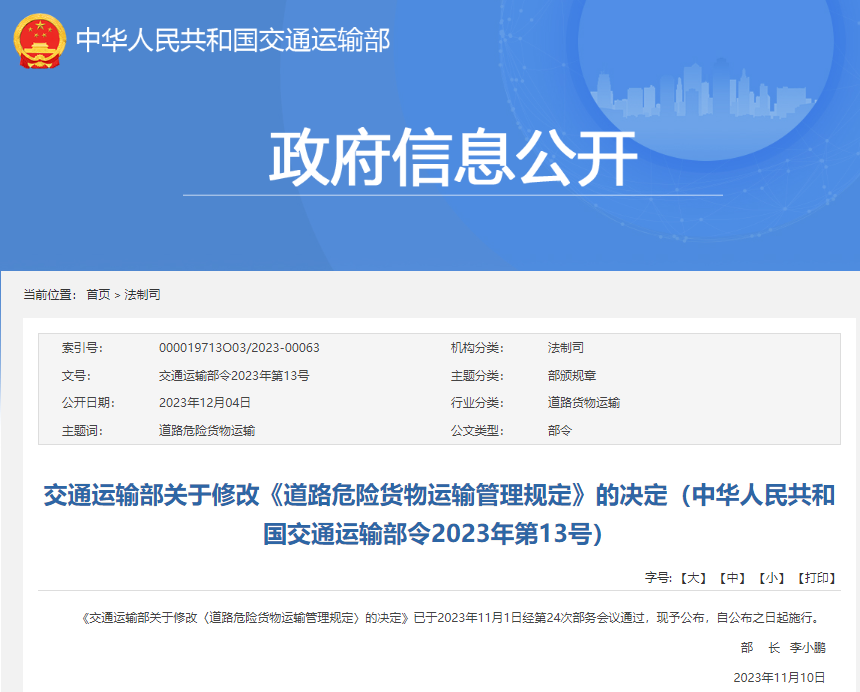Screen dimensions: 860x692
Task: Click the 部令 document type value
Action: [x=559, y=431]
